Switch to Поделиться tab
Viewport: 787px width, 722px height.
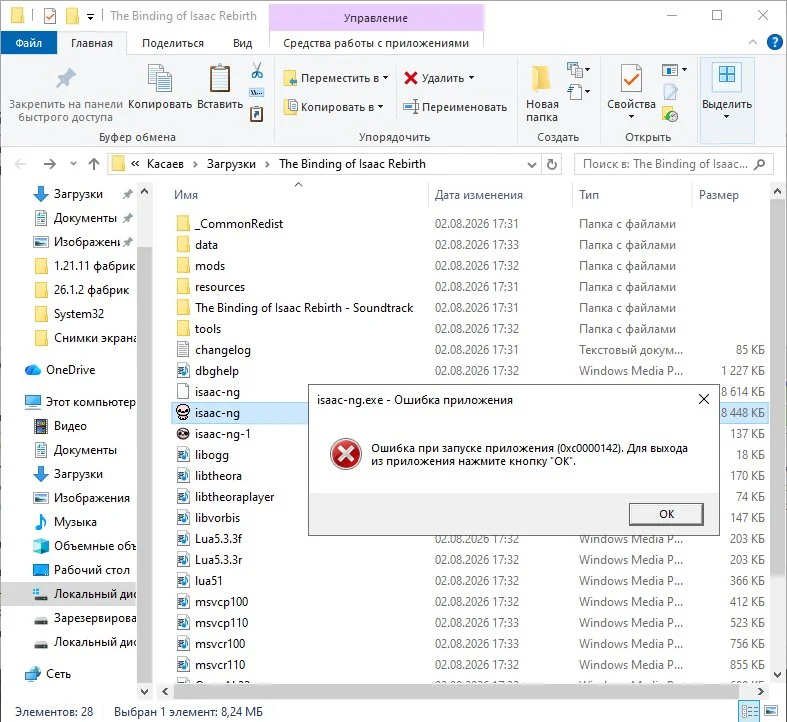point(173,43)
